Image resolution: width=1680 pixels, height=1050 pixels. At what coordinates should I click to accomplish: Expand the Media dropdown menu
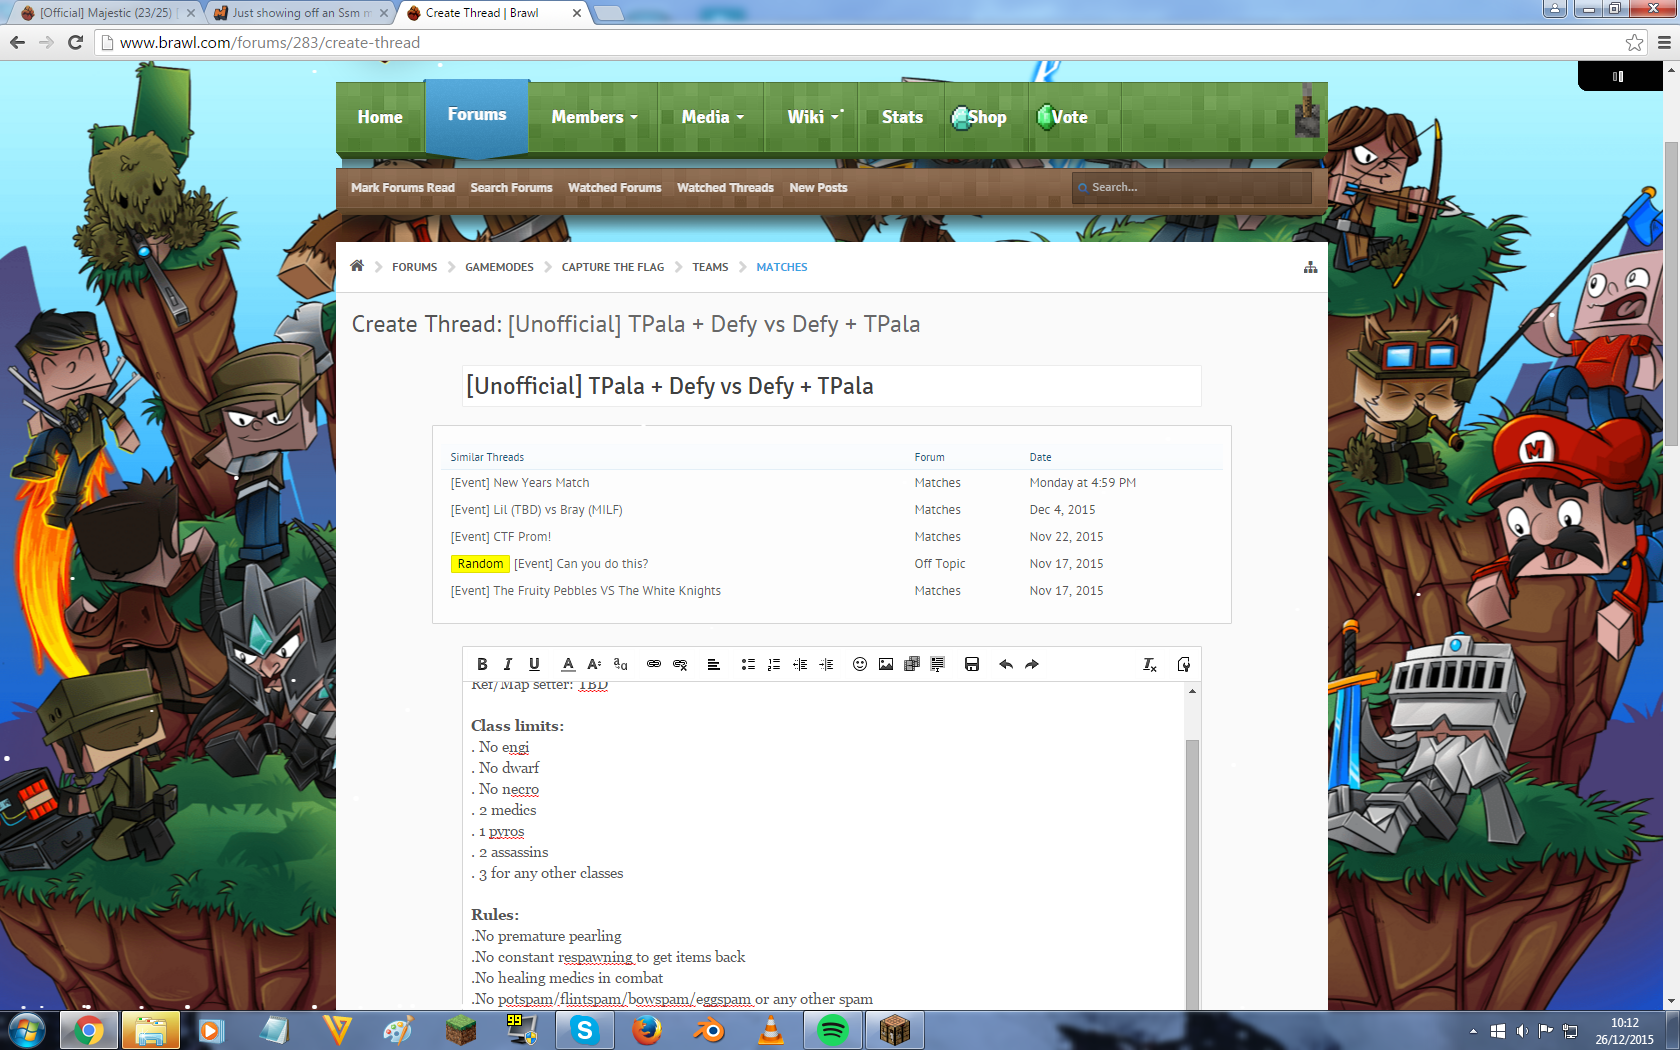point(712,117)
